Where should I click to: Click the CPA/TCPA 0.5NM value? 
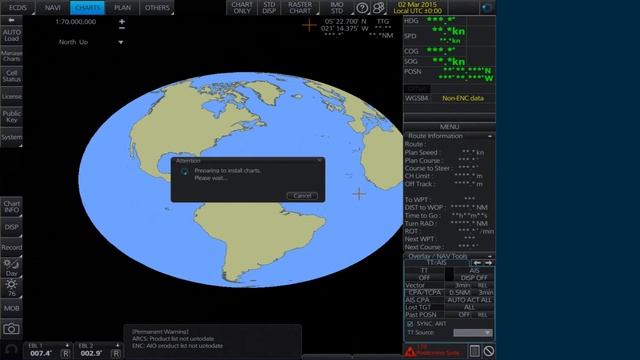click(x=460, y=293)
